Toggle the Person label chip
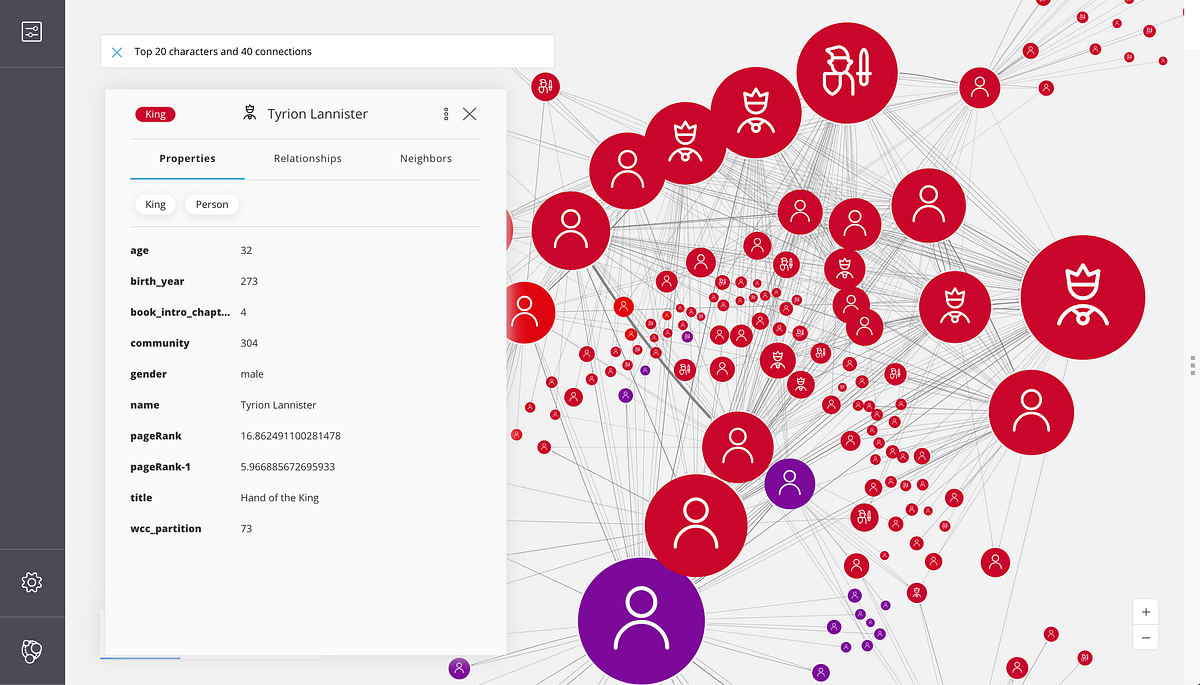1200x685 pixels. [x=211, y=204]
